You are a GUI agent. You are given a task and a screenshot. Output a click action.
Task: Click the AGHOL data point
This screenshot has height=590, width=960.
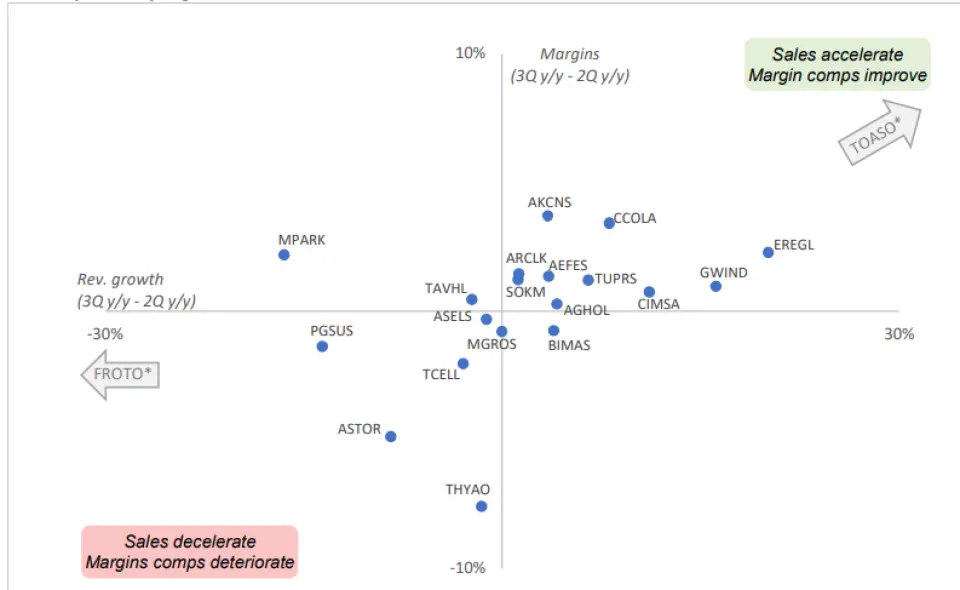pos(557,304)
